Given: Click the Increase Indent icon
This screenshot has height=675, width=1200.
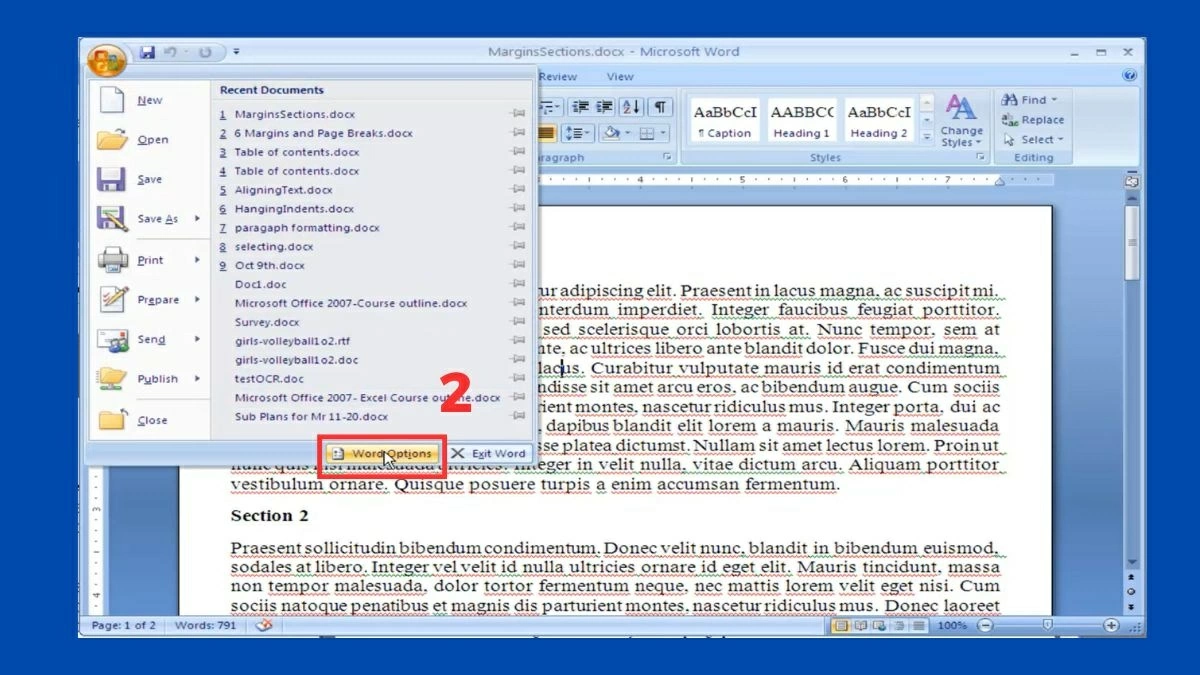Looking at the screenshot, I should (x=605, y=107).
